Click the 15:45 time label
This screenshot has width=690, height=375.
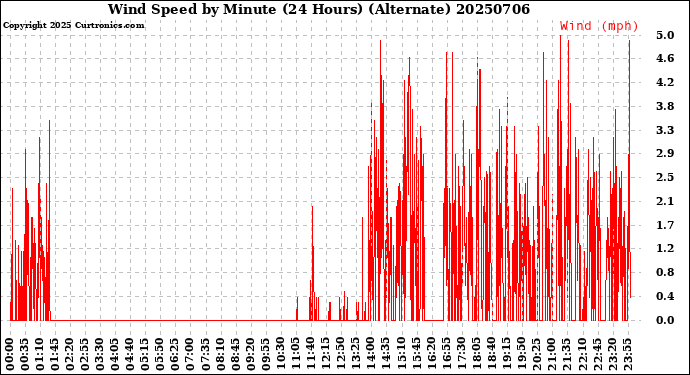[416, 355]
